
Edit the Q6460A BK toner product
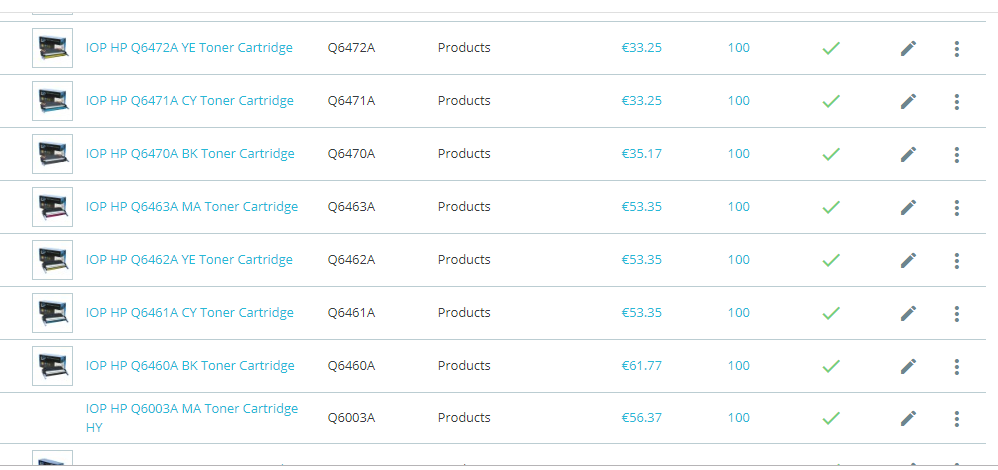[908, 366]
